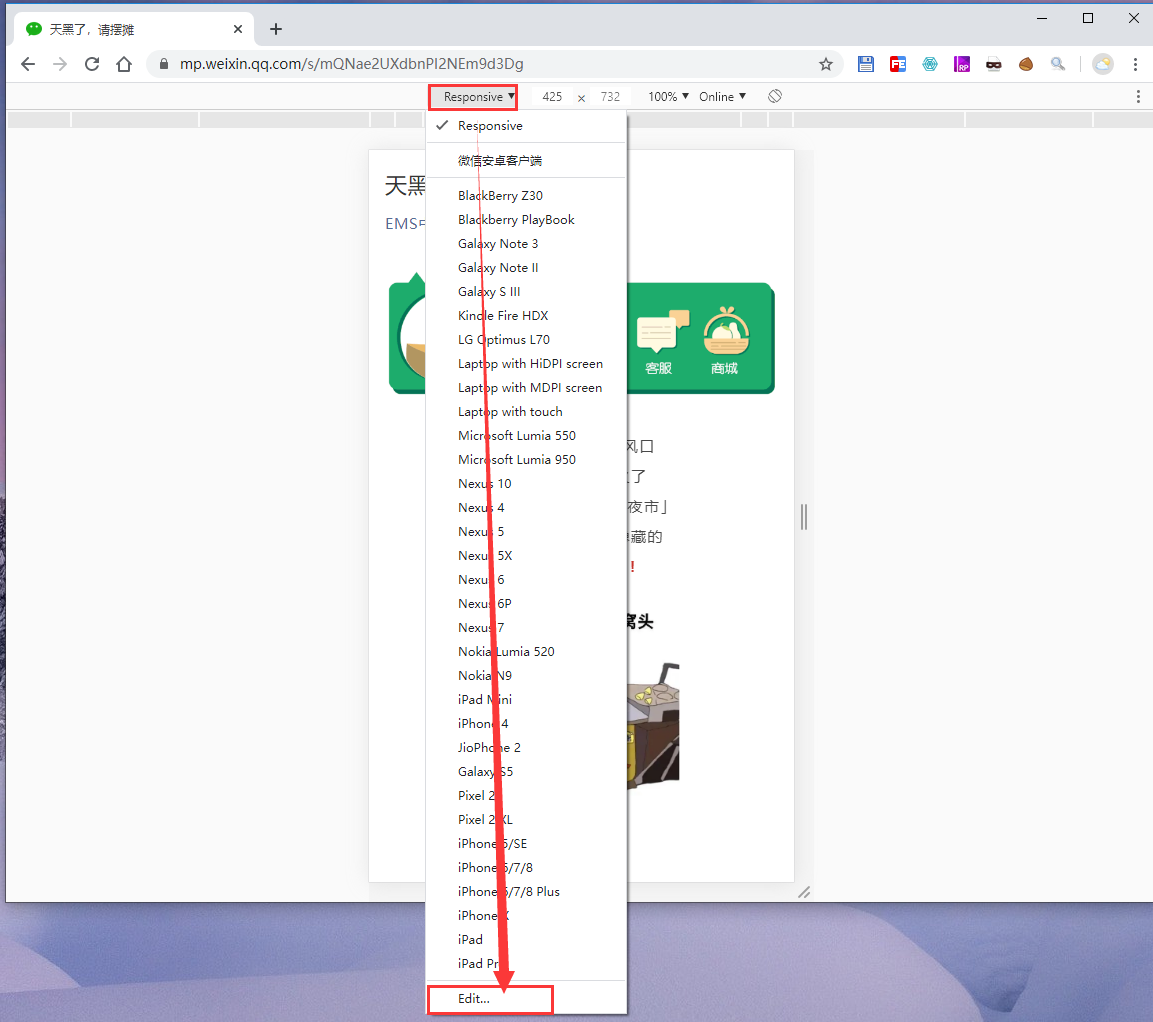
Task: Open a new browser tab
Action: click(276, 29)
